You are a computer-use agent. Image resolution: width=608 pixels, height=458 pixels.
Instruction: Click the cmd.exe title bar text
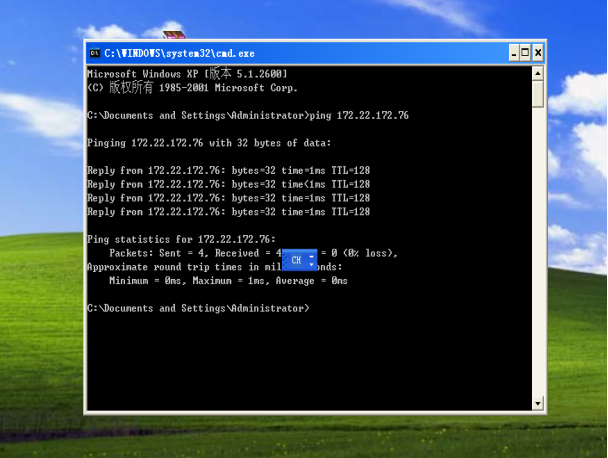pos(179,54)
